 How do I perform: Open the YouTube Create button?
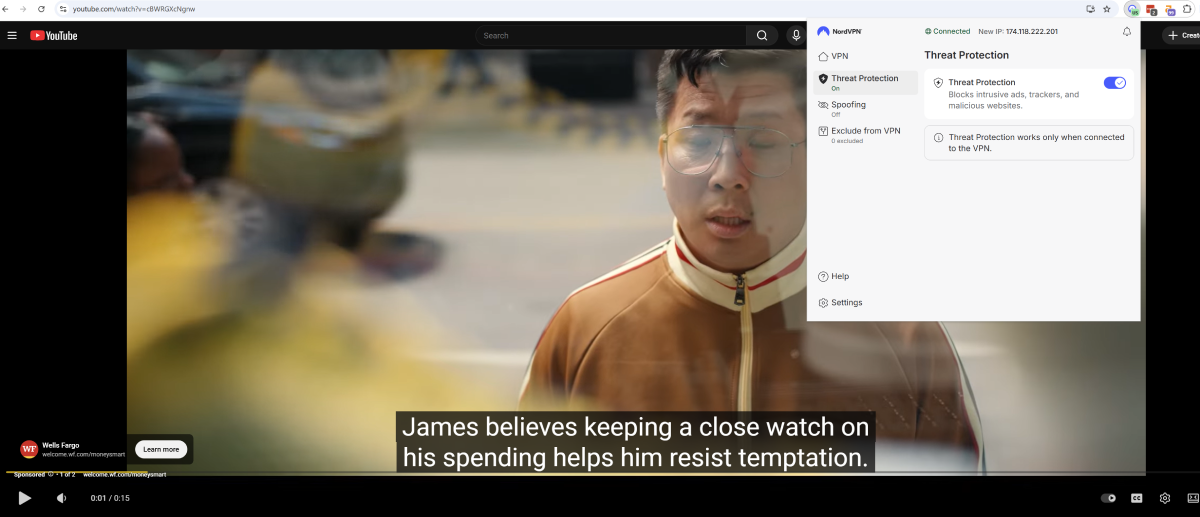tap(1182, 35)
